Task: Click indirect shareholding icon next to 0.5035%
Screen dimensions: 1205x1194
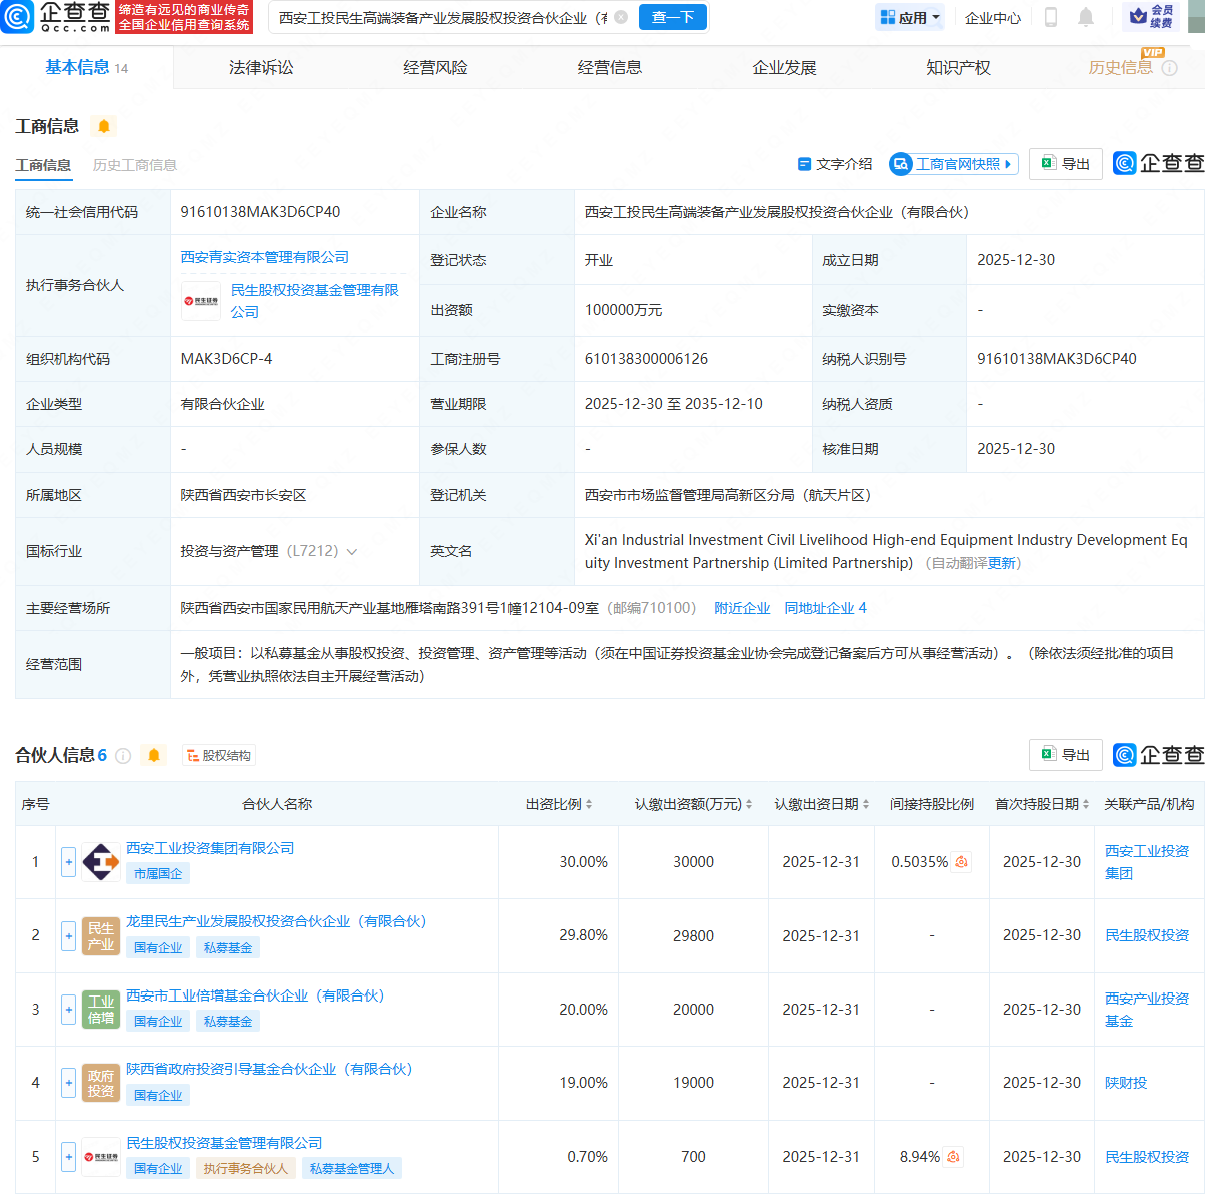Action: pyautogui.click(x=961, y=862)
